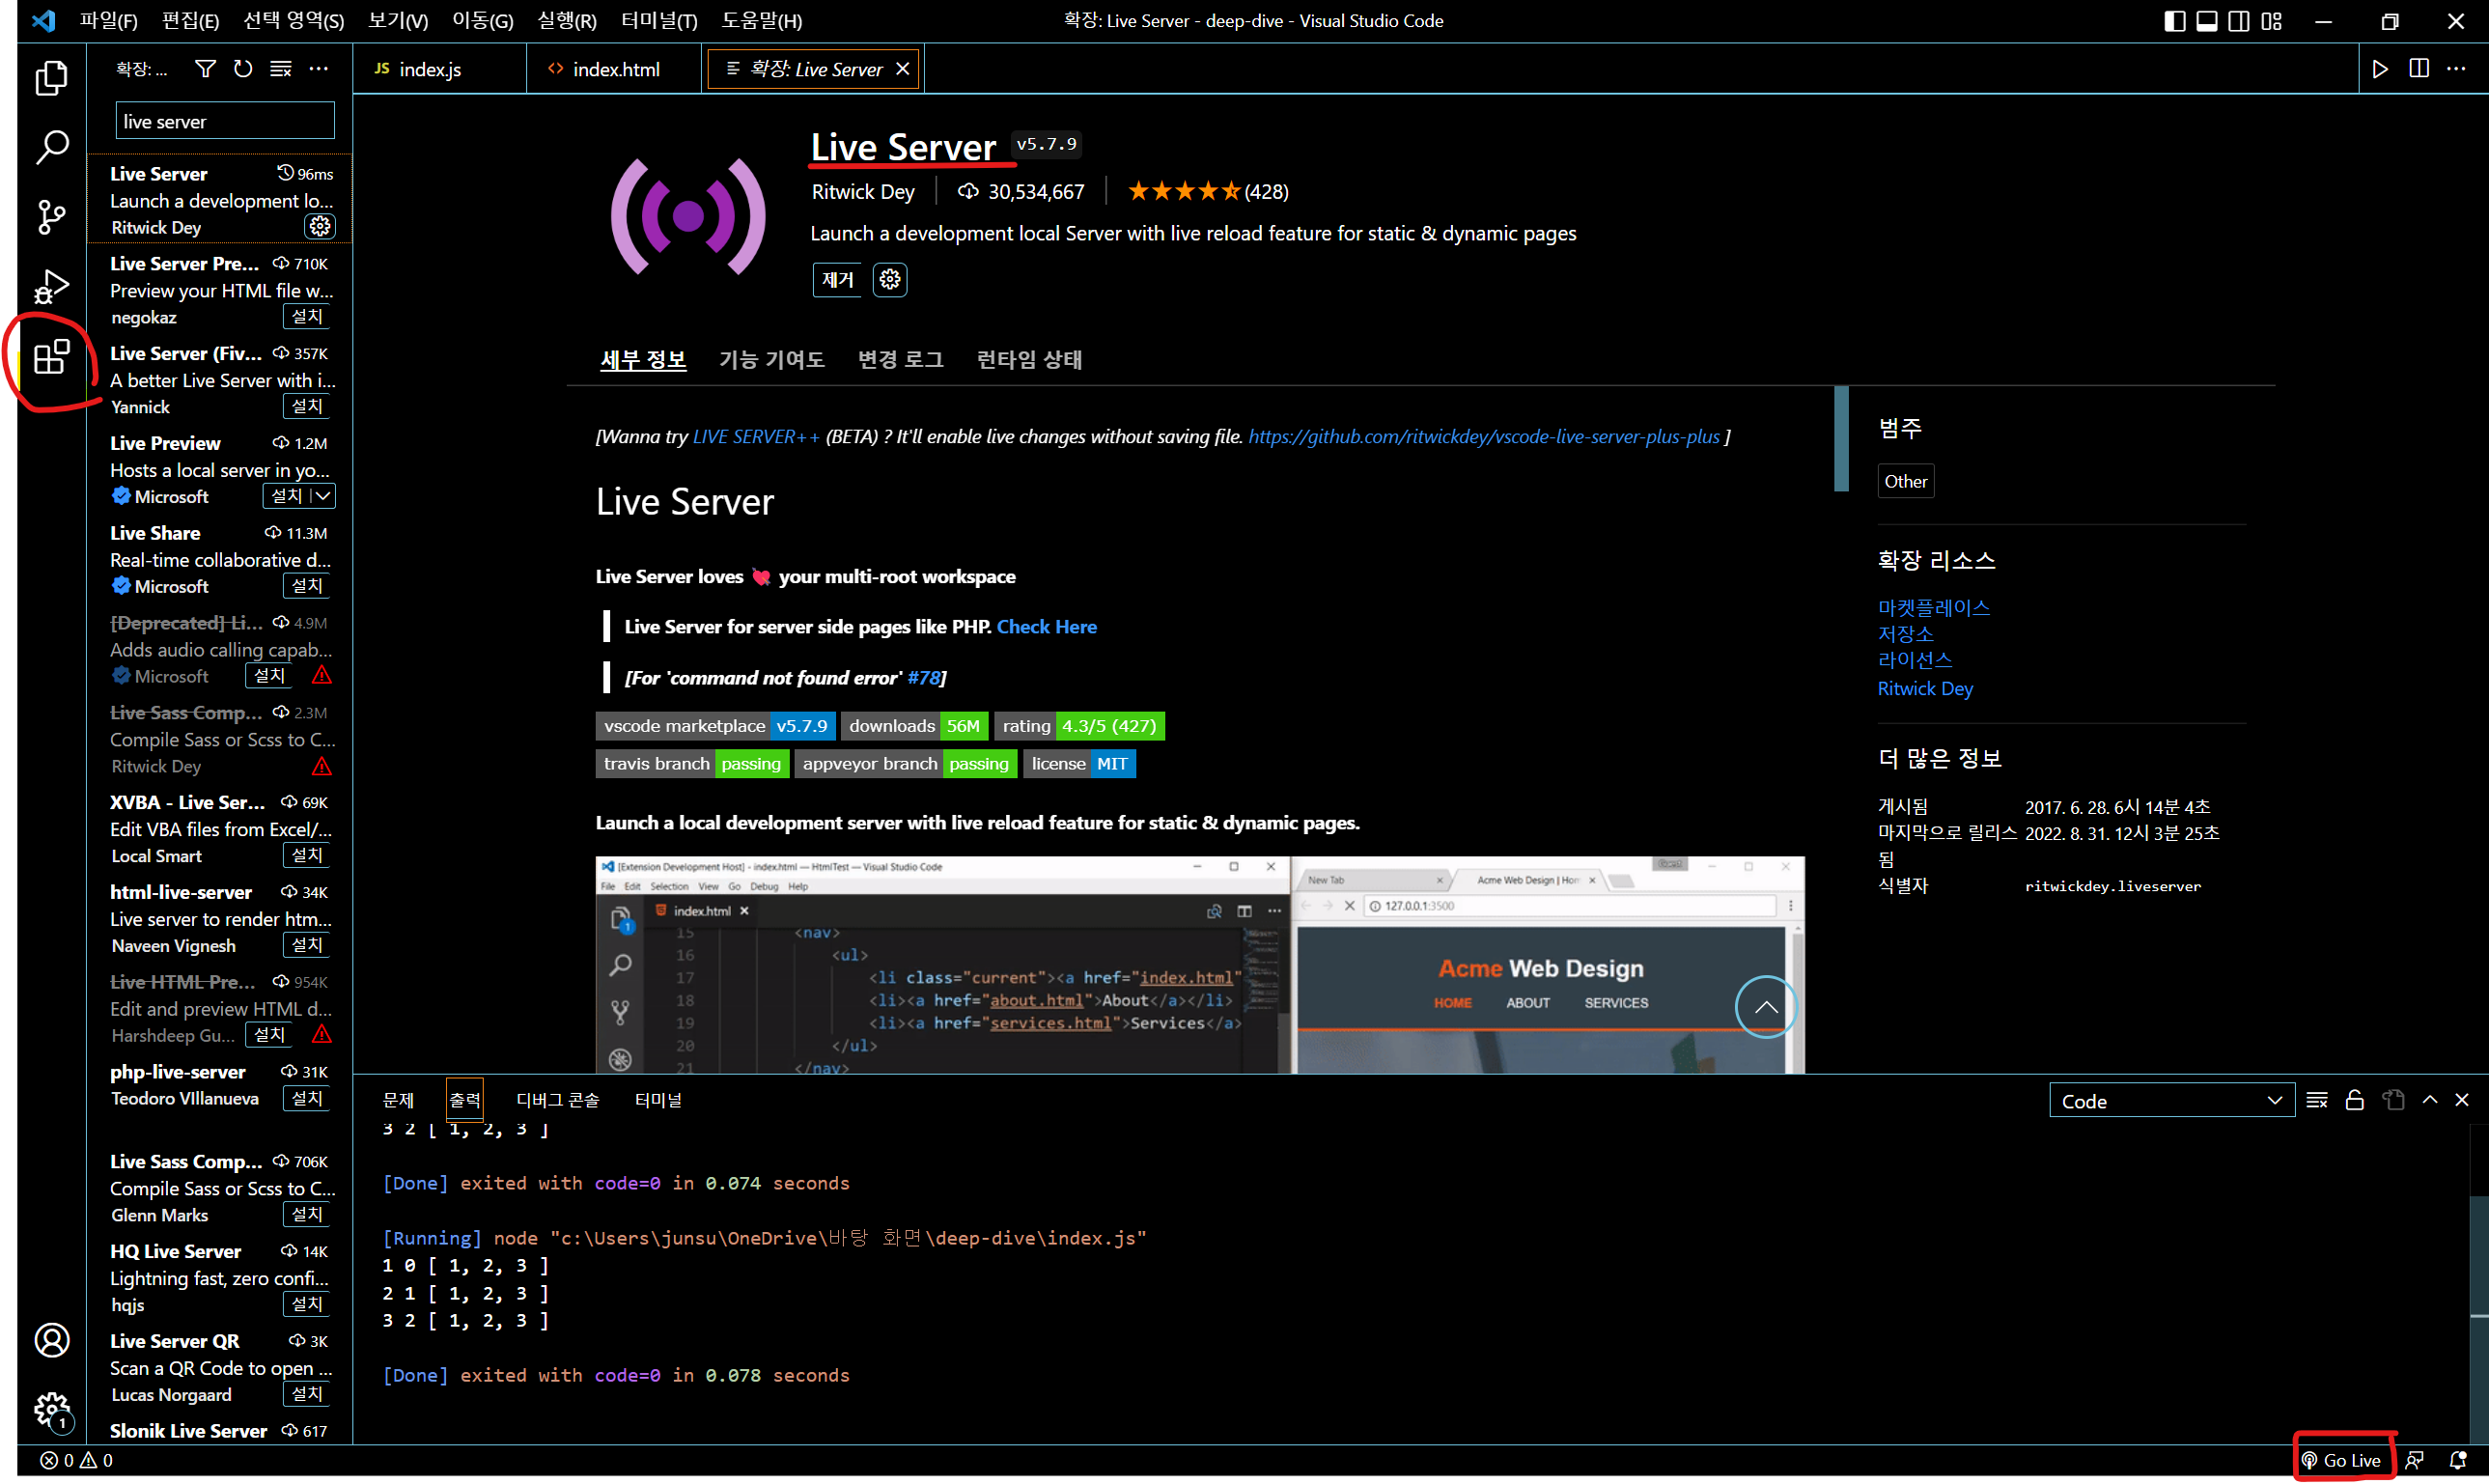The height and width of the screenshot is (1484, 2489).
Task: Click the 제거 uninstall button
Action: point(837,279)
